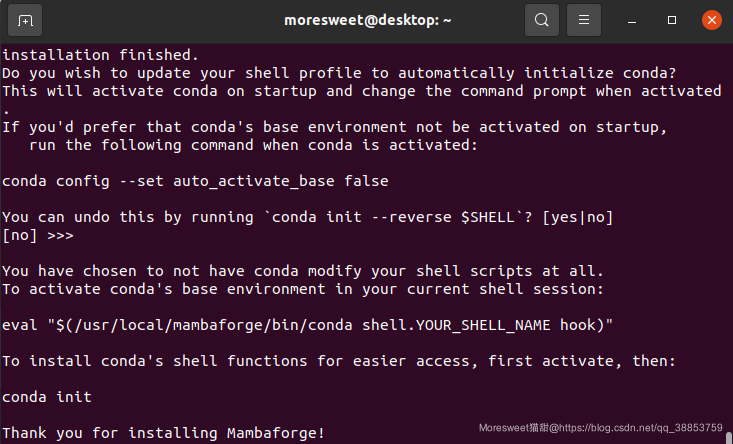Image resolution: width=733 pixels, height=444 pixels.
Task: Click 'To install conda's shell functions' line
Action: [339, 361]
